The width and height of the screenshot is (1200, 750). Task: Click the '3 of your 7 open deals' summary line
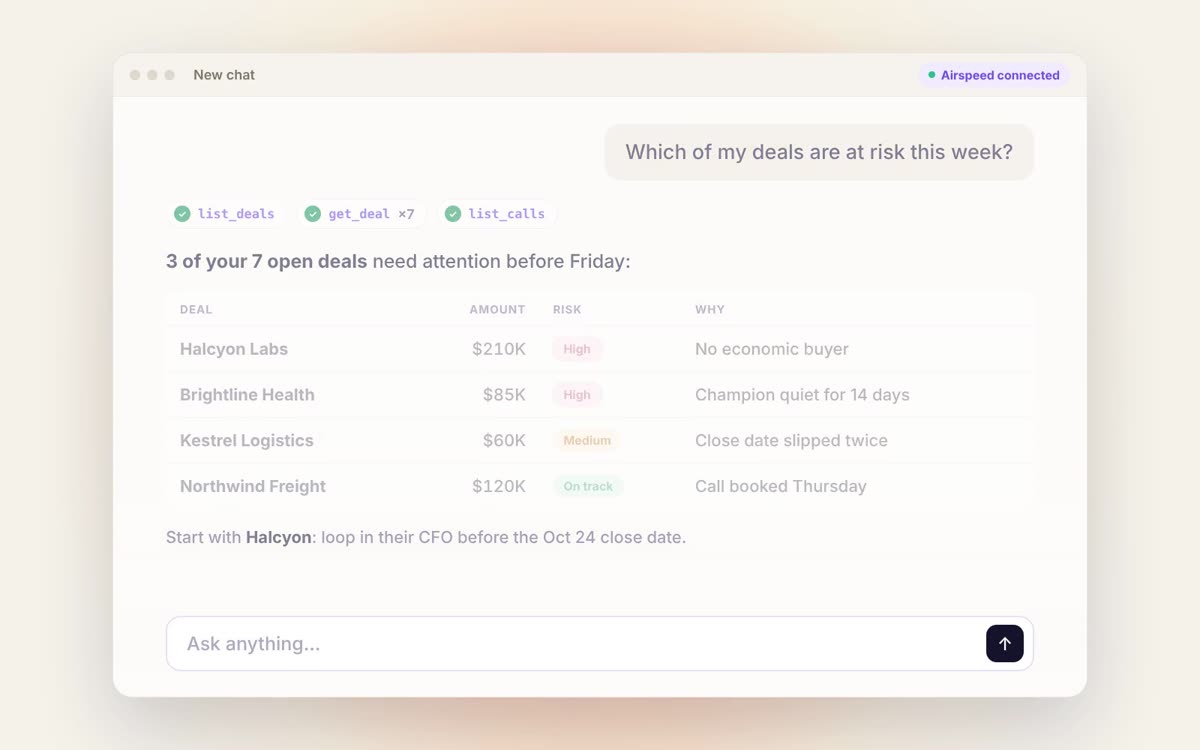398,262
